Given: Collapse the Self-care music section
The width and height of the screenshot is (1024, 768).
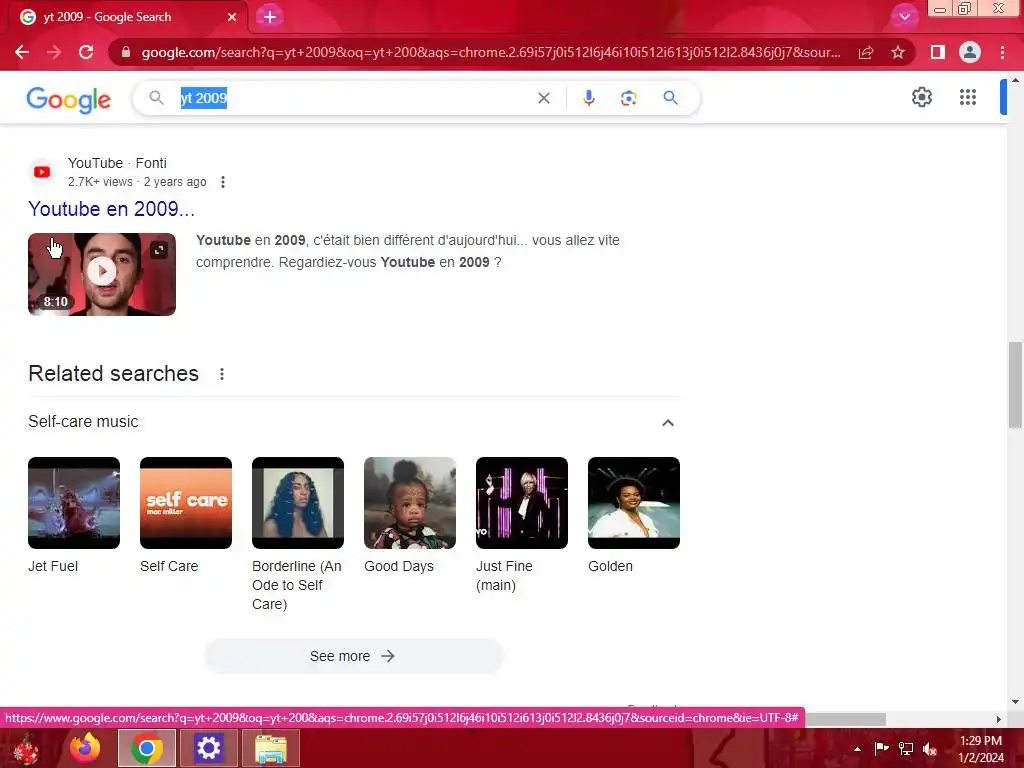Looking at the screenshot, I should click(x=667, y=423).
